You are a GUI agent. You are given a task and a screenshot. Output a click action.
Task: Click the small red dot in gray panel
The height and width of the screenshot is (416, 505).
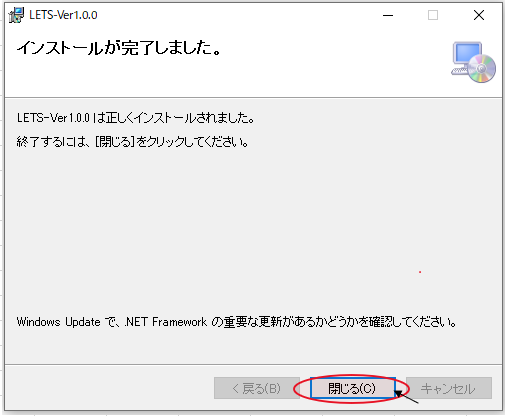[x=420, y=272]
